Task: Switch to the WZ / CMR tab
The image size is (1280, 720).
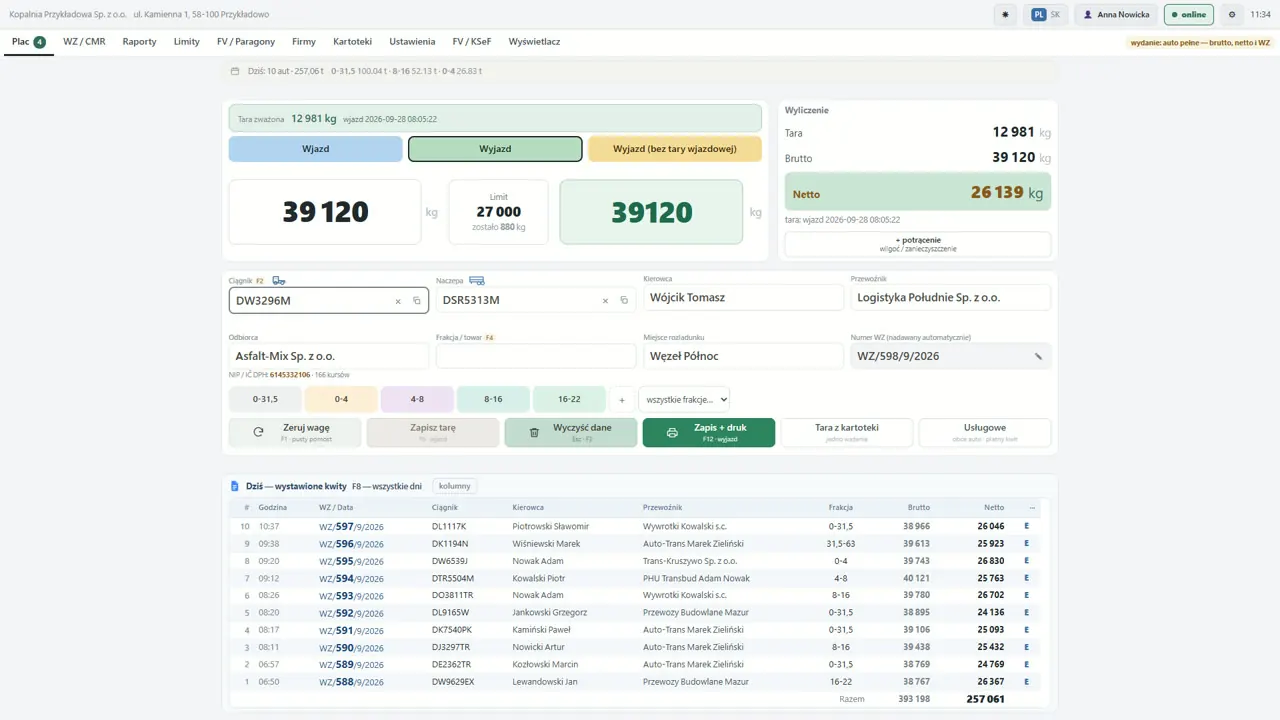Action: [x=84, y=42]
